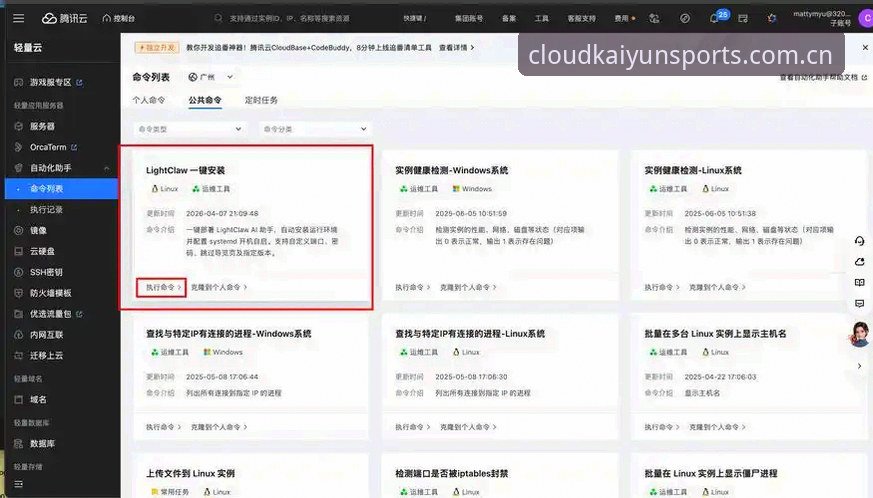This screenshot has width=873, height=498.
Task: Click the 域名 sidebar icon
Action: pos(18,399)
